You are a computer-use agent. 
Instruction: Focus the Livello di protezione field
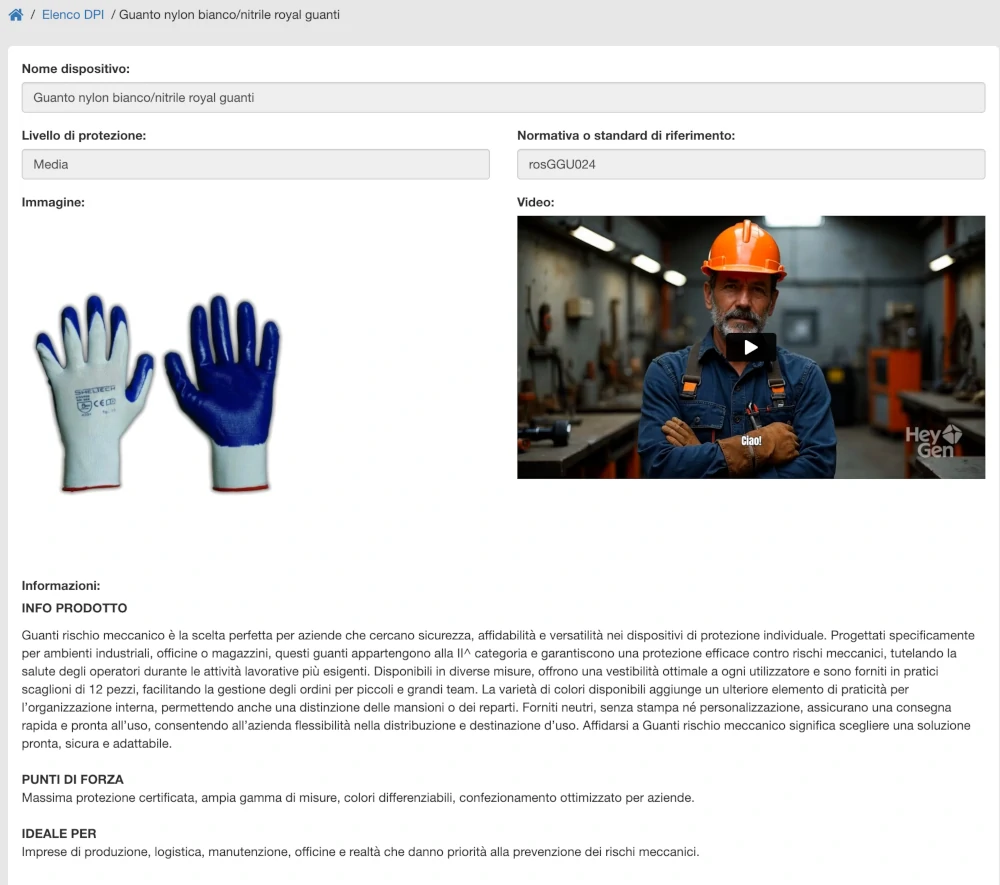tap(255, 164)
